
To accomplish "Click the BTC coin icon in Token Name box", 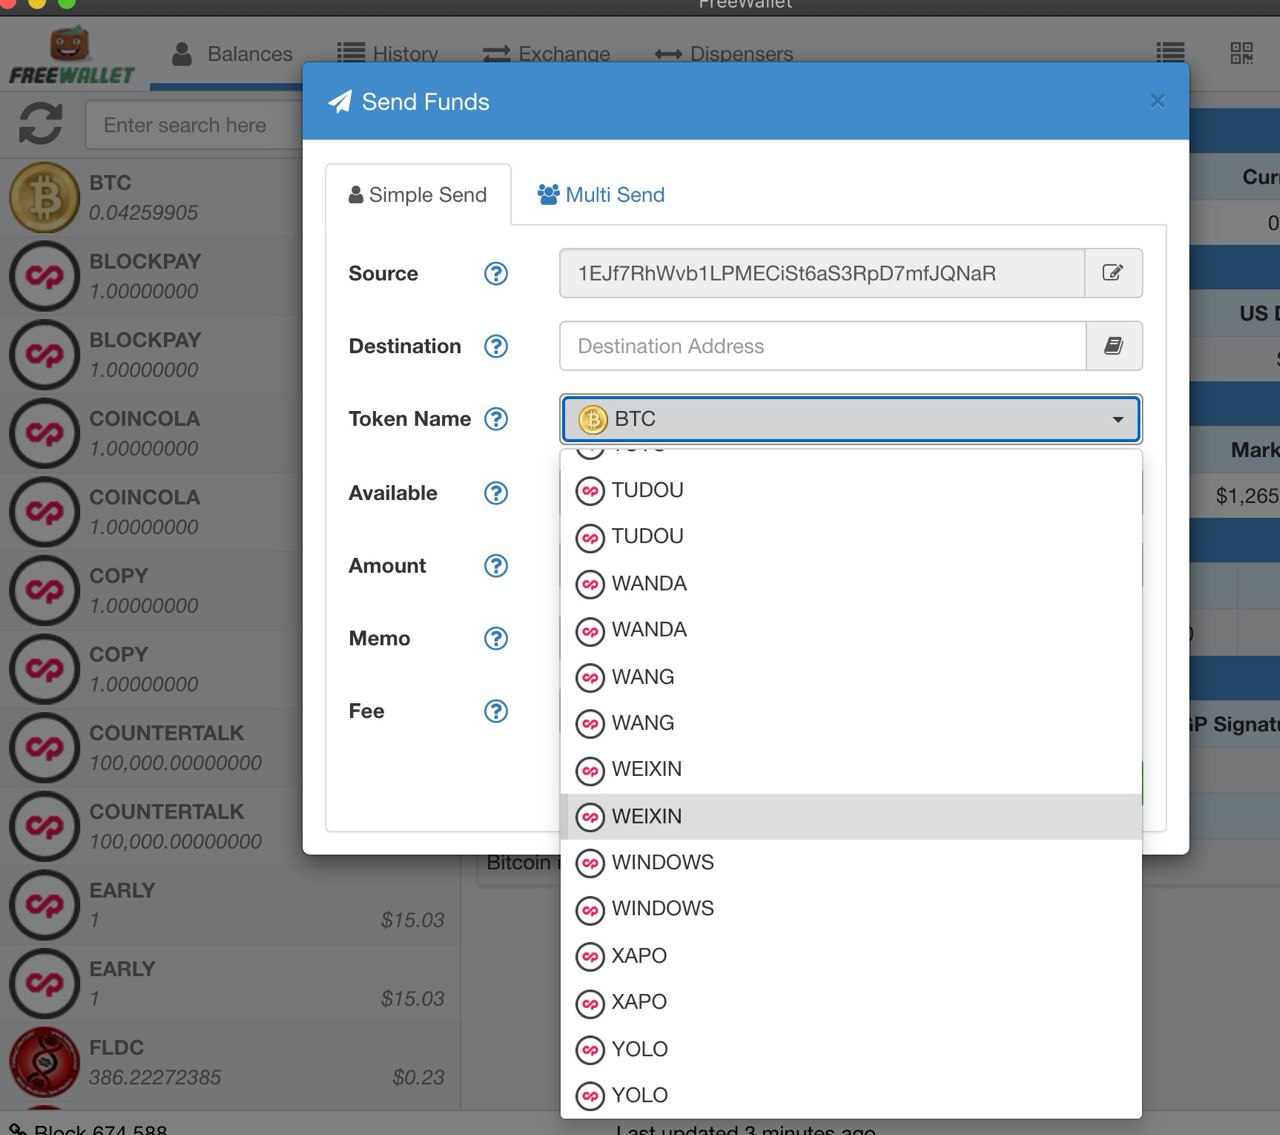I will point(593,419).
